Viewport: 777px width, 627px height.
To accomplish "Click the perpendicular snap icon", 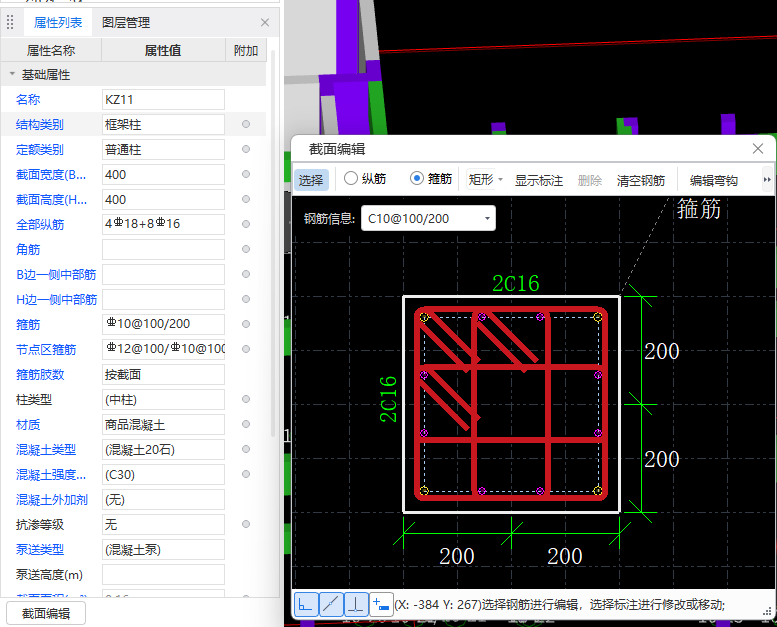I will [356, 604].
